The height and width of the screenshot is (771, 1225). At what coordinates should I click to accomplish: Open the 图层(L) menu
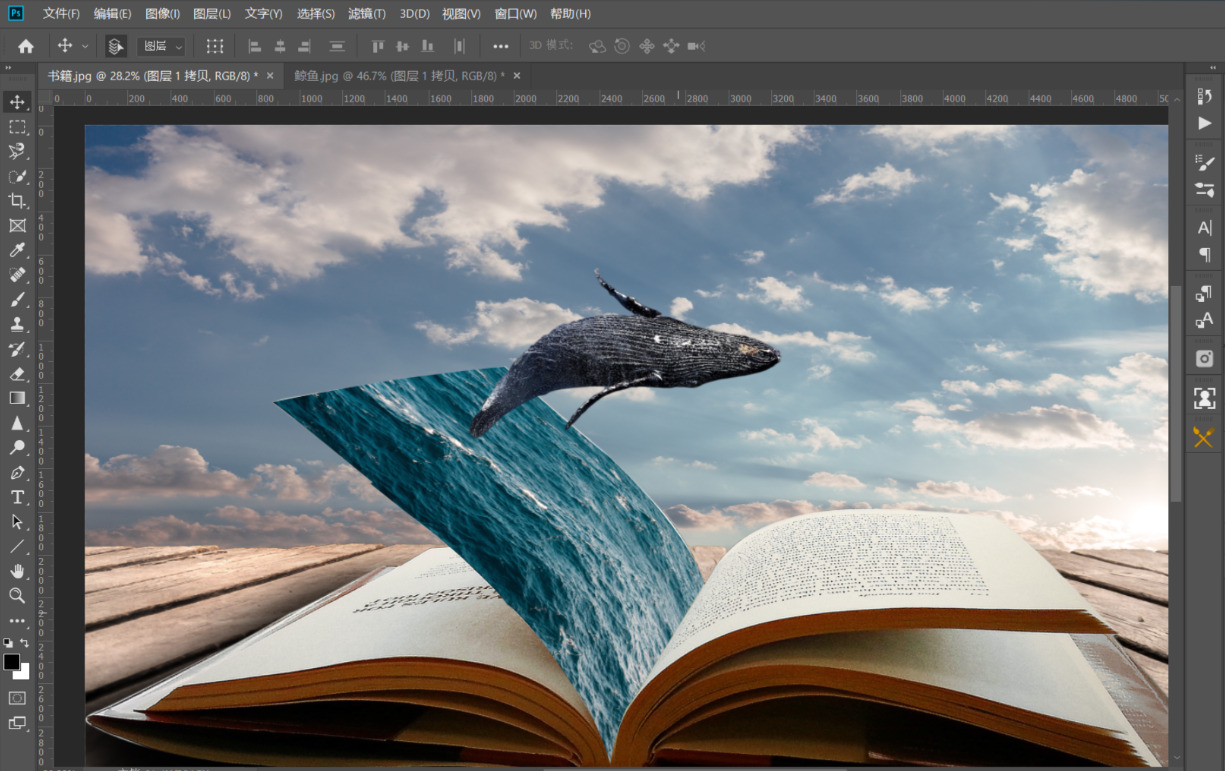[x=212, y=14]
